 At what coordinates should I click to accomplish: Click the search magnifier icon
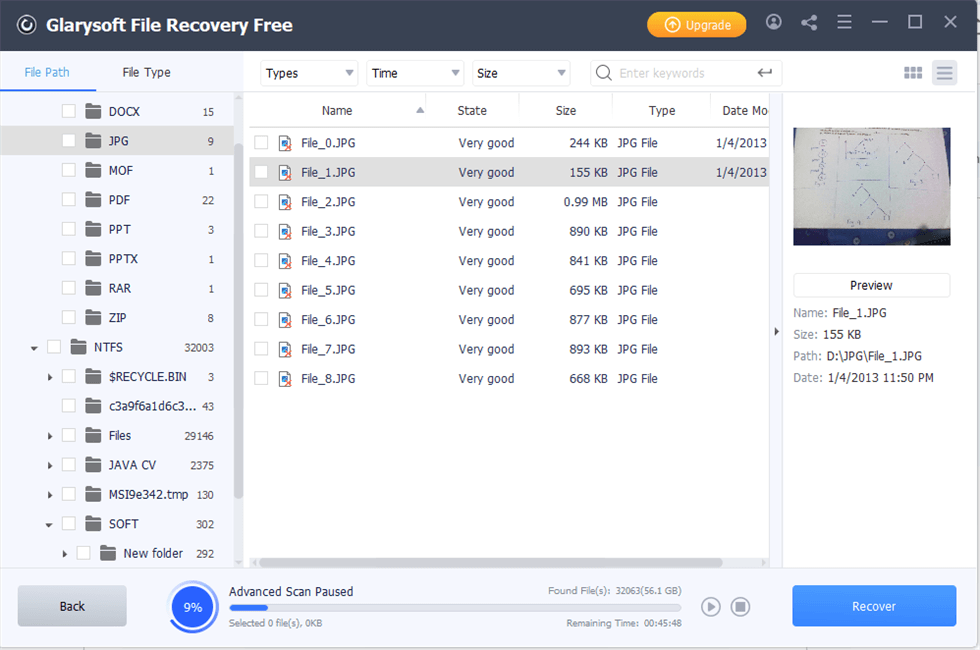[x=603, y=73]
